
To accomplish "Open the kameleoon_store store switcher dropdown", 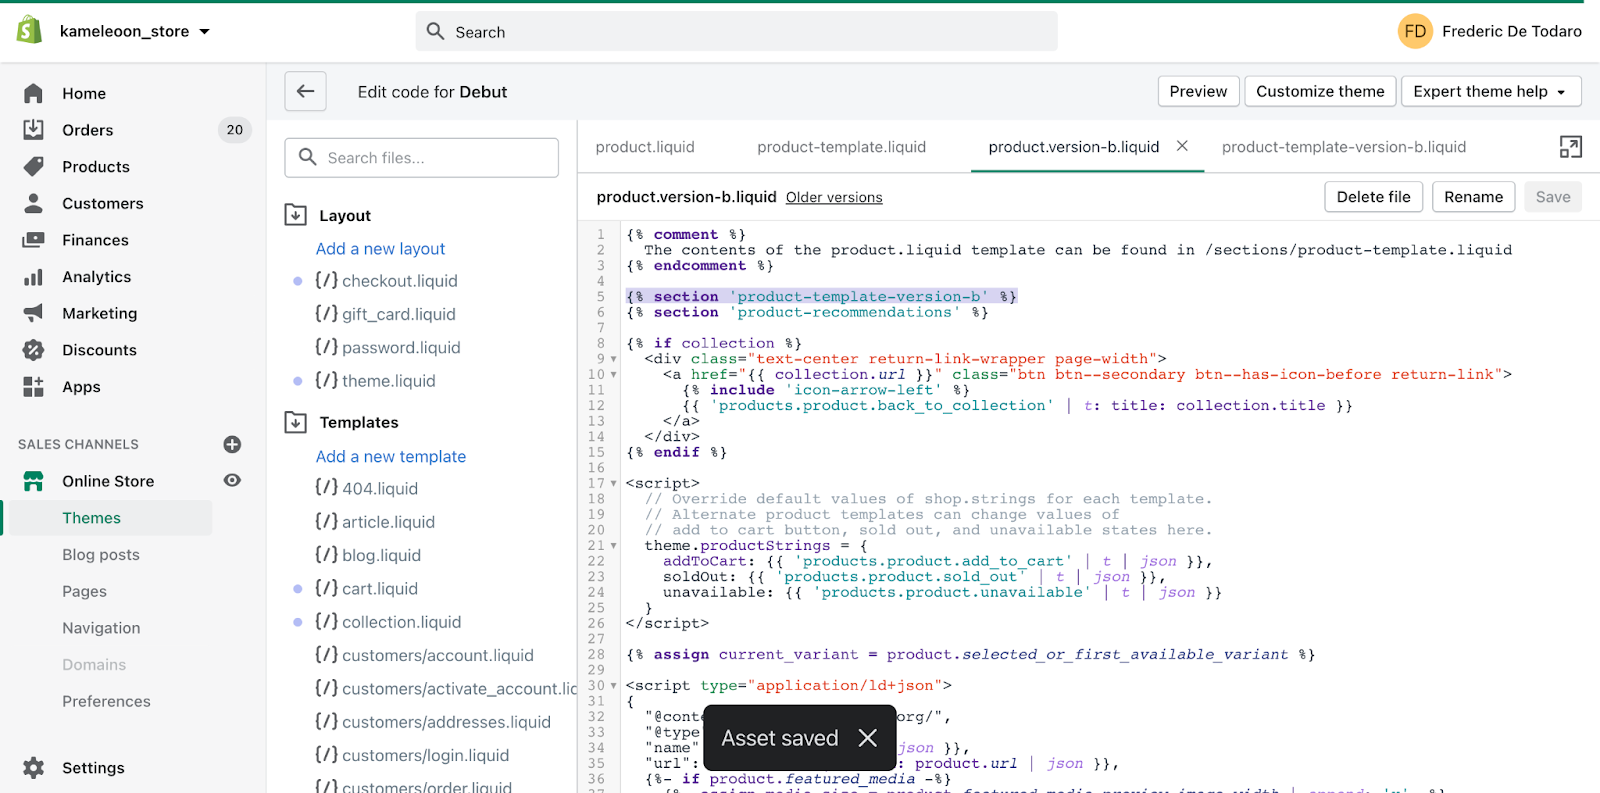I will coord(135,31).
